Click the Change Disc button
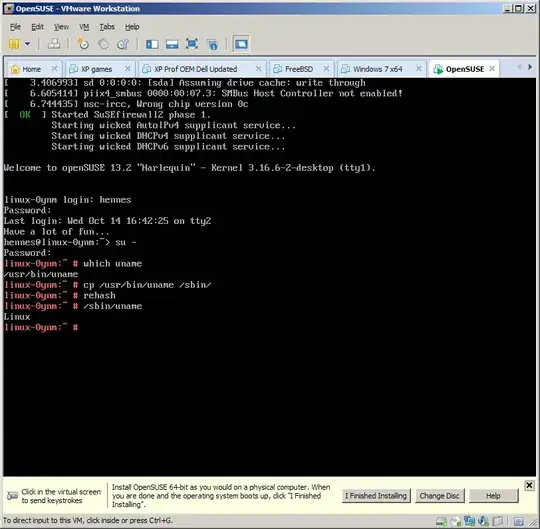 pos(439,496)
